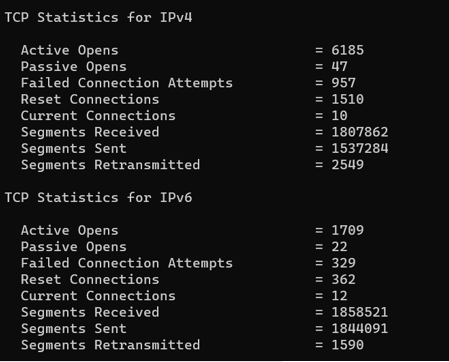Click the IPv4 Segments Received value 1807862
This screenshot has height=362, width=449.
pos(360,132)
